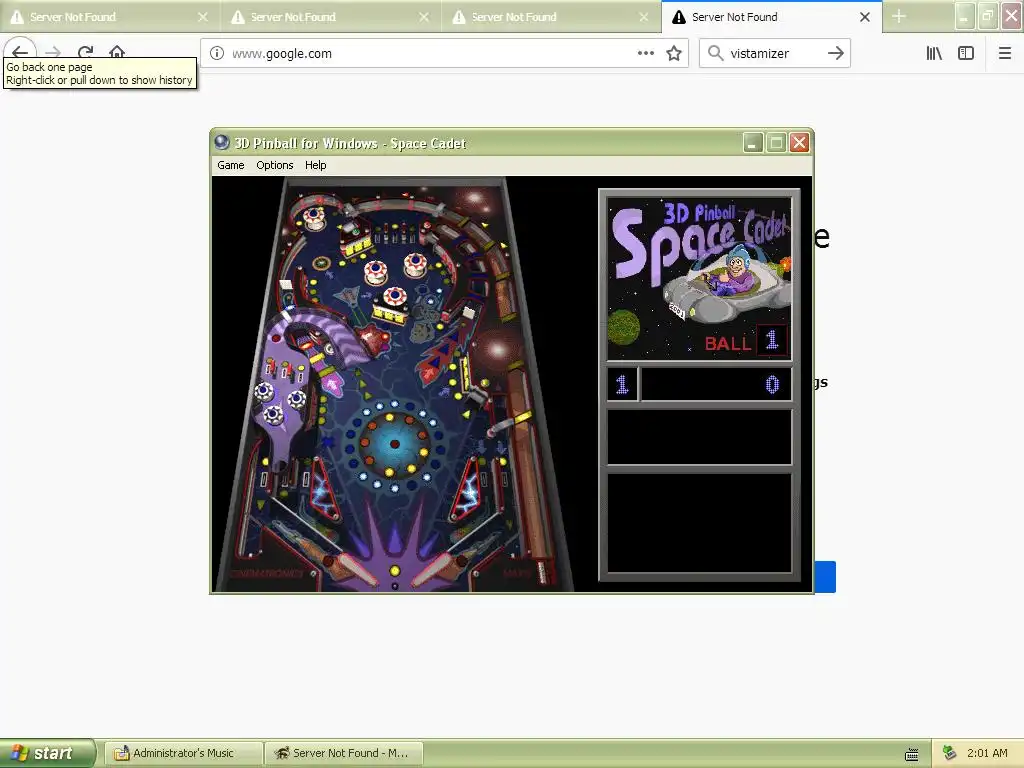Open the Firefox hamburger menu

tap(1005, 54)
